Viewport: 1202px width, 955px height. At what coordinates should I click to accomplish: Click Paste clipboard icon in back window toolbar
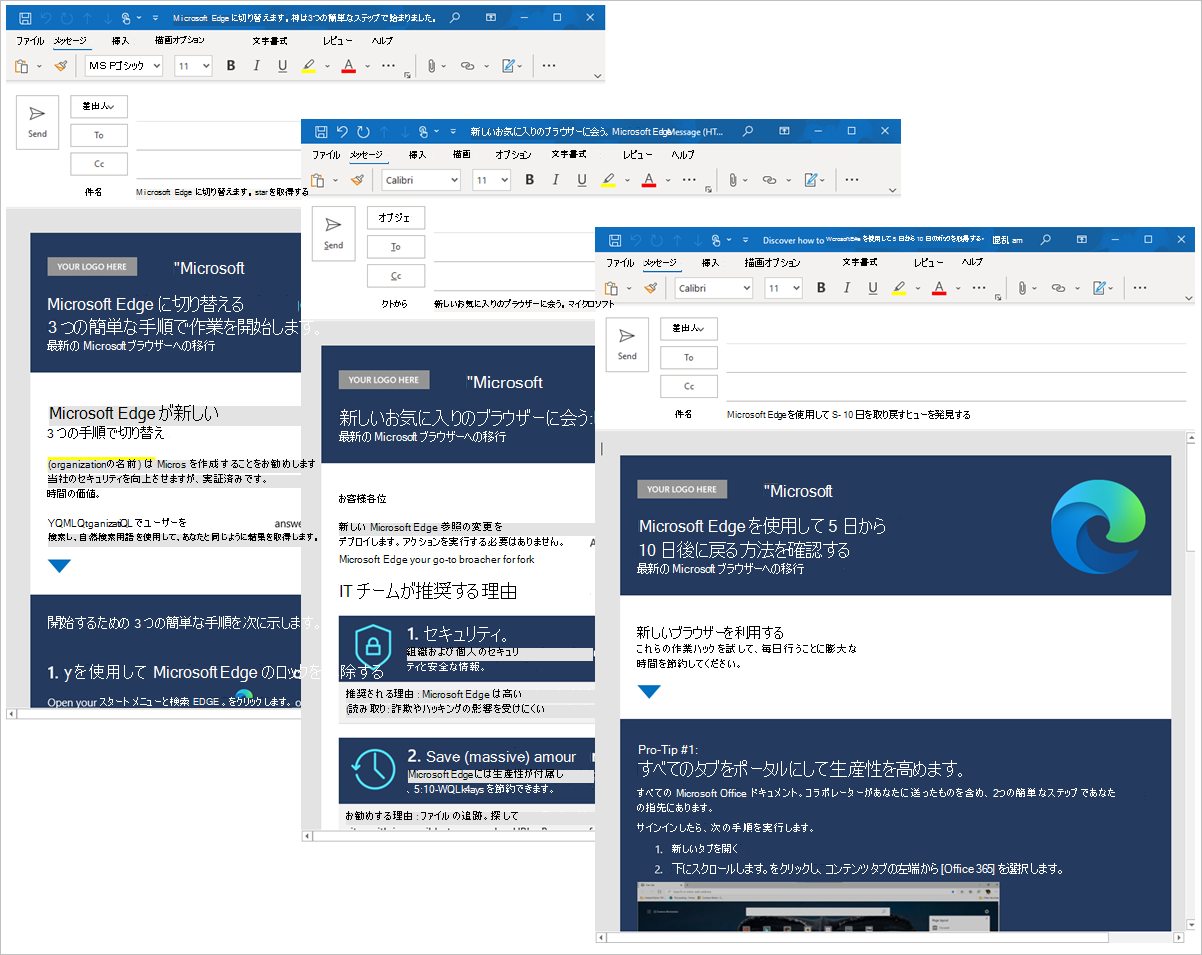point(22,66)
